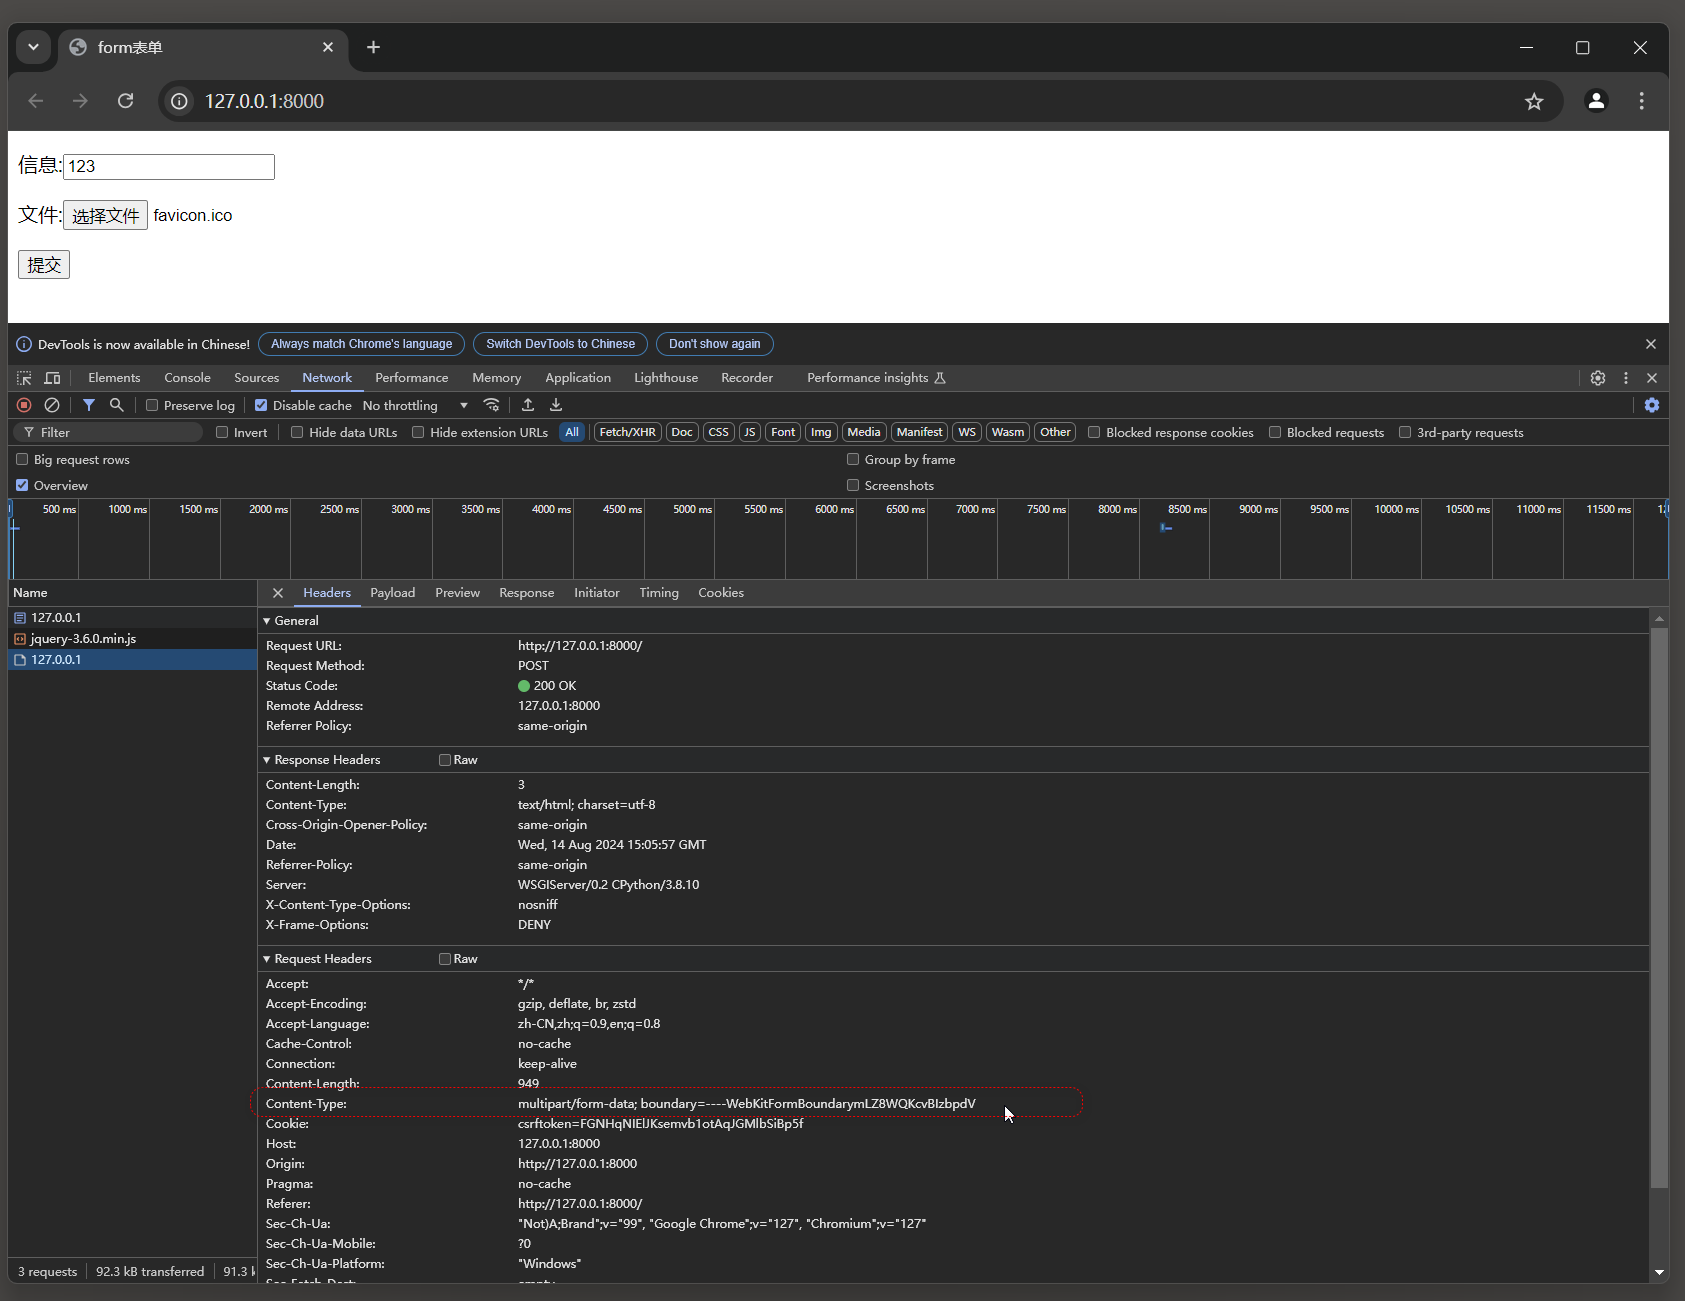The width and height of the screenshot is (1685, 1301).
Task: Click Don't show again button
Action: coord(714,344)
